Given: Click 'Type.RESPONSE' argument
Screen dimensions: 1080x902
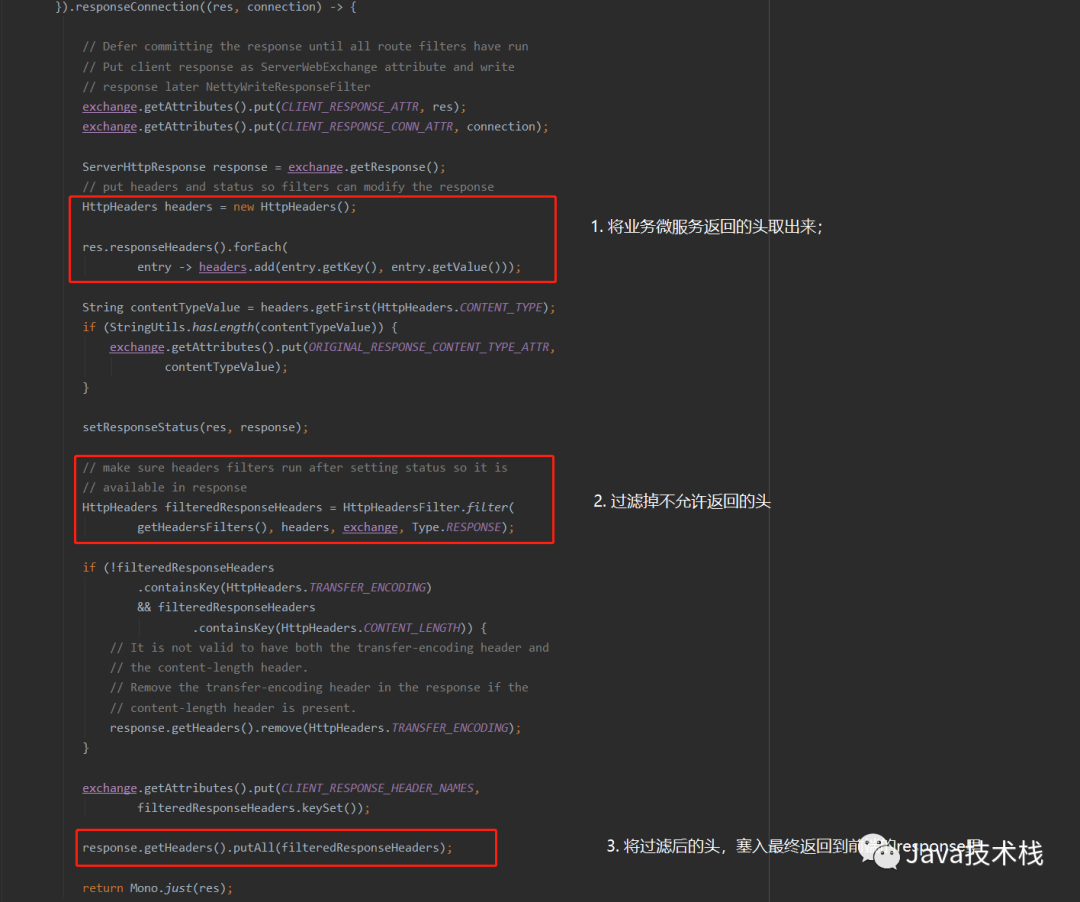Looking at the screenshot, I should (x=457, y=527).
